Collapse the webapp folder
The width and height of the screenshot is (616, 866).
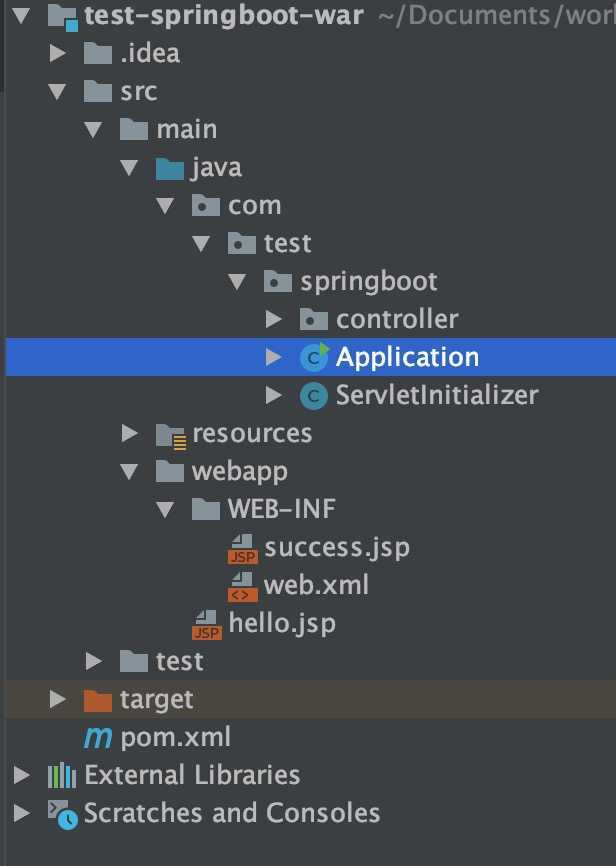tap(129, 472)
